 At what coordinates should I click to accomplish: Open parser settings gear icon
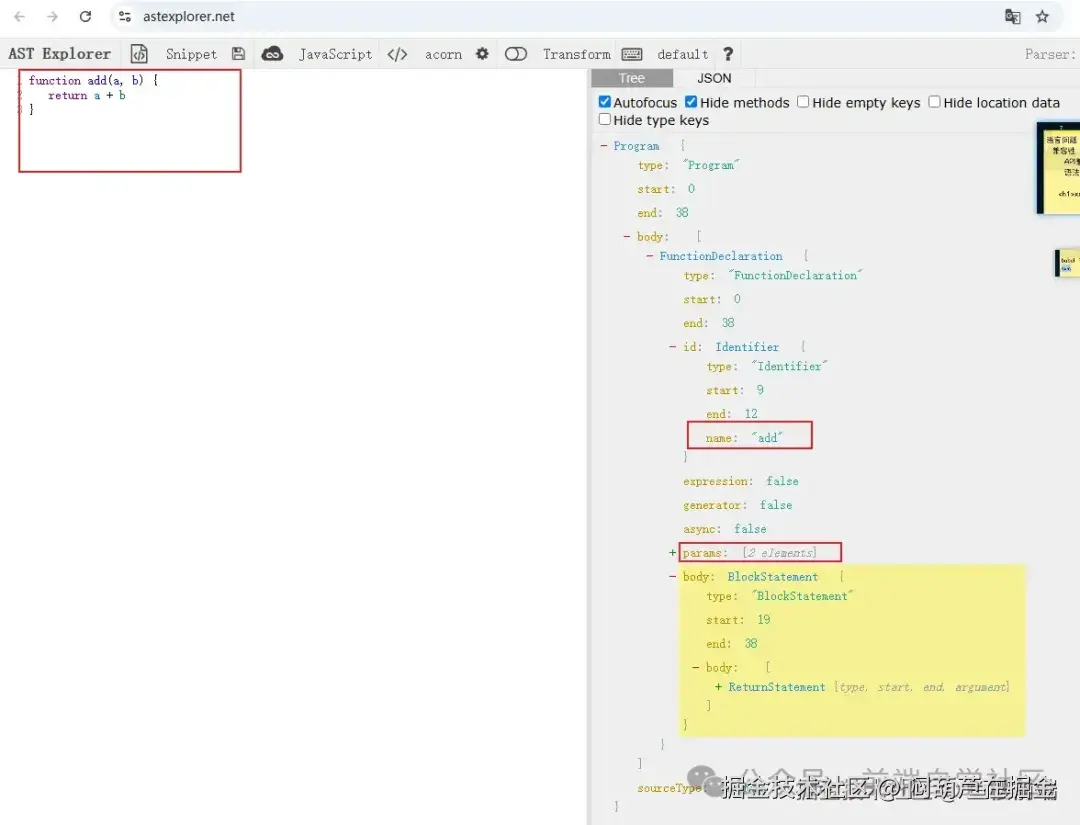(x=482, y=54)
